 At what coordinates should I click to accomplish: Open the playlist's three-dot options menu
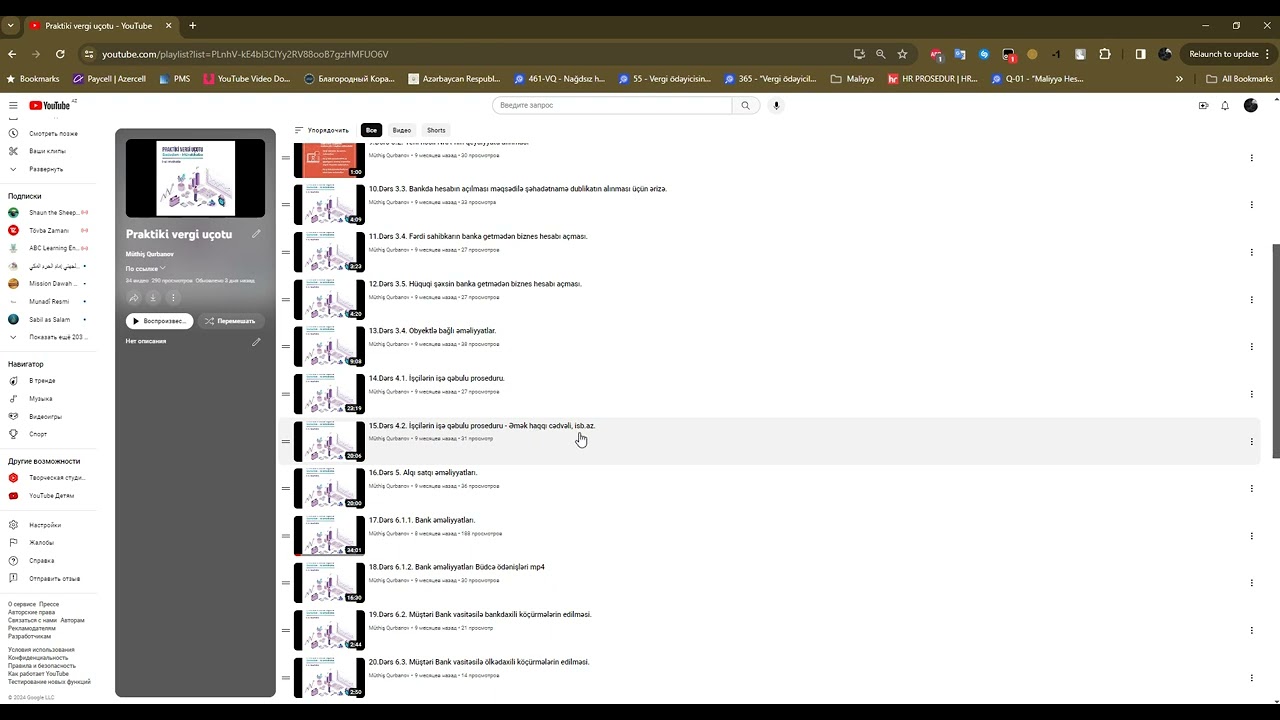[x=172, y=297]
